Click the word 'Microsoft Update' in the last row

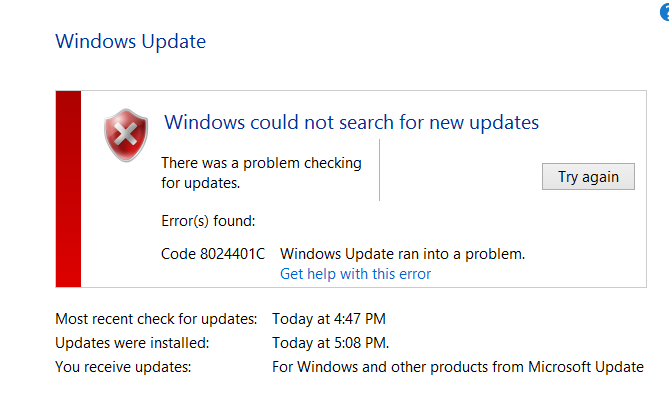coord(586,367)
